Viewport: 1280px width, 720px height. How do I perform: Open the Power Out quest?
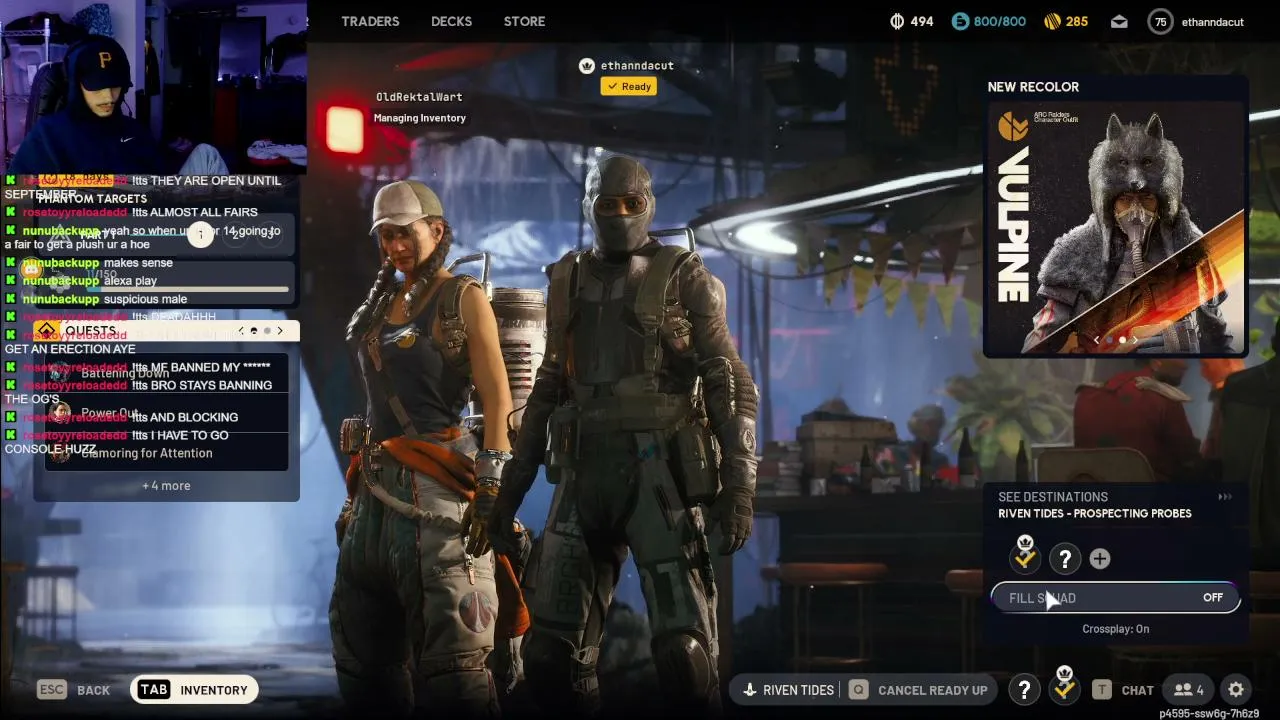pos(166,413)
